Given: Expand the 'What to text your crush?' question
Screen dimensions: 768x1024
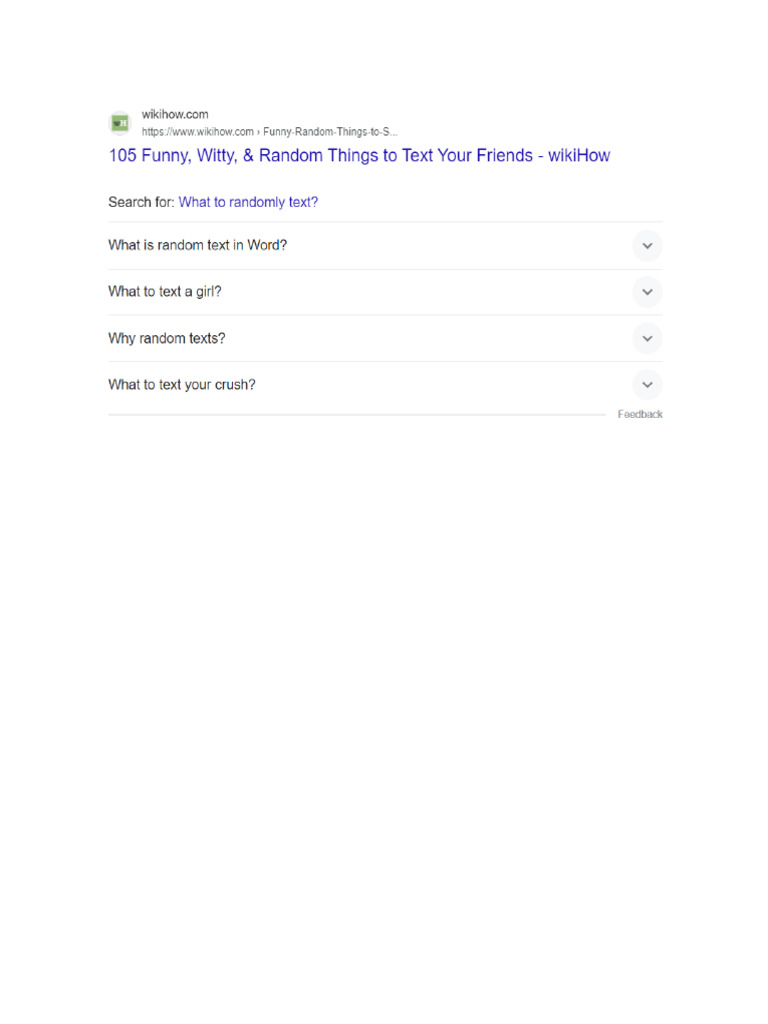Looking at the screenshot, I should point(182,385).
